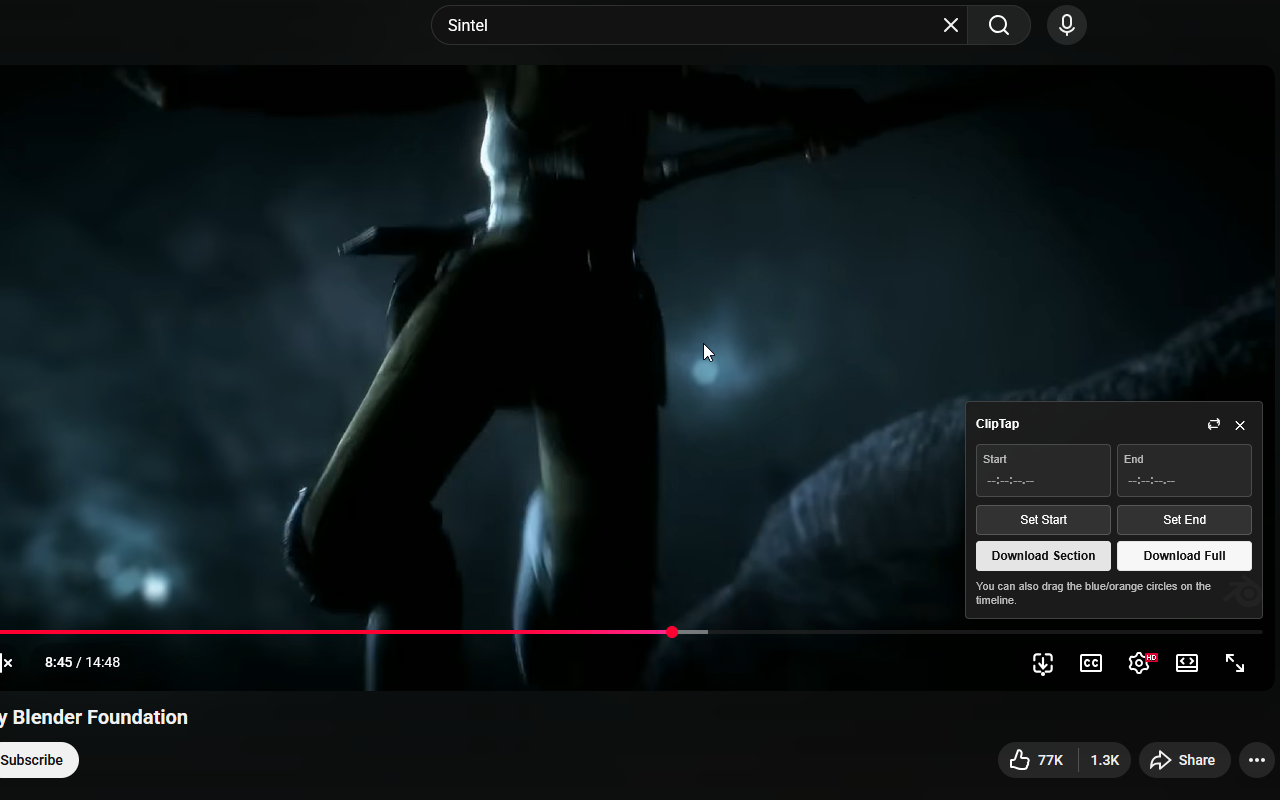Close the ClipTap panel

coord(1240,425)
